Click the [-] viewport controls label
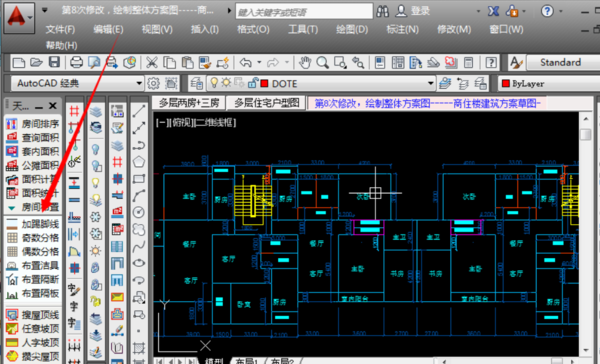The width and height of the screenshot is (600, 364). pos(163,122)
